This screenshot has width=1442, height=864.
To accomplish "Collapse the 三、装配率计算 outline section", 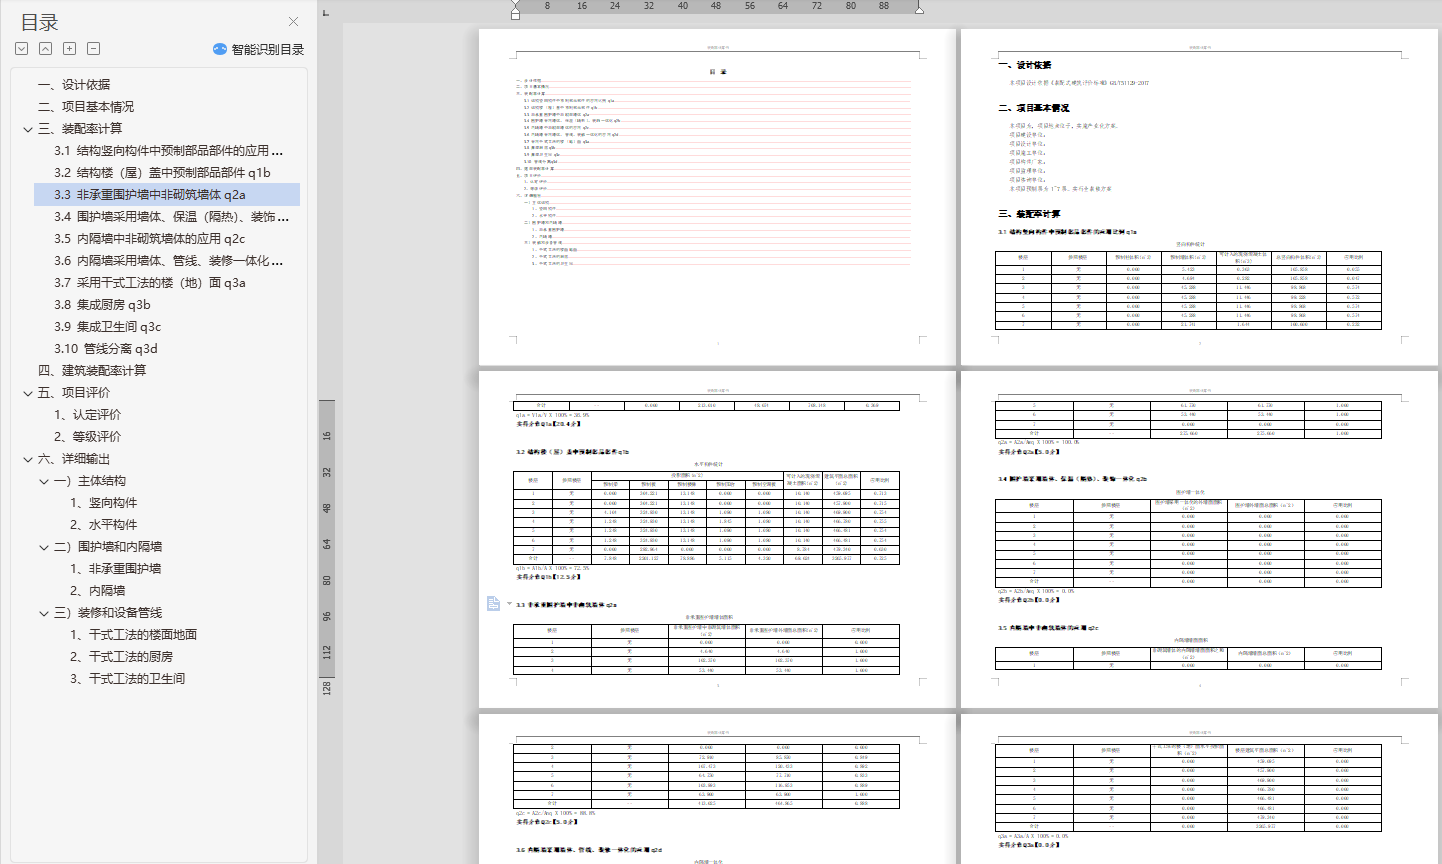I will [28, 129].
